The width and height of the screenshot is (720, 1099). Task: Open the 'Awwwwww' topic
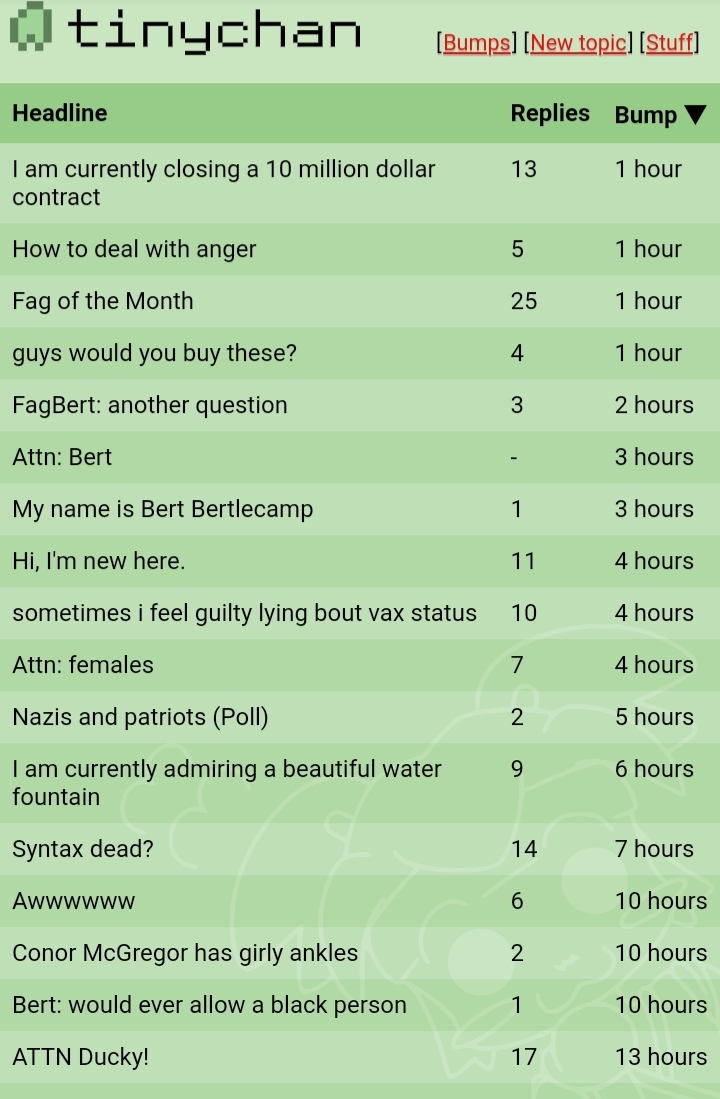pos(73,901)
